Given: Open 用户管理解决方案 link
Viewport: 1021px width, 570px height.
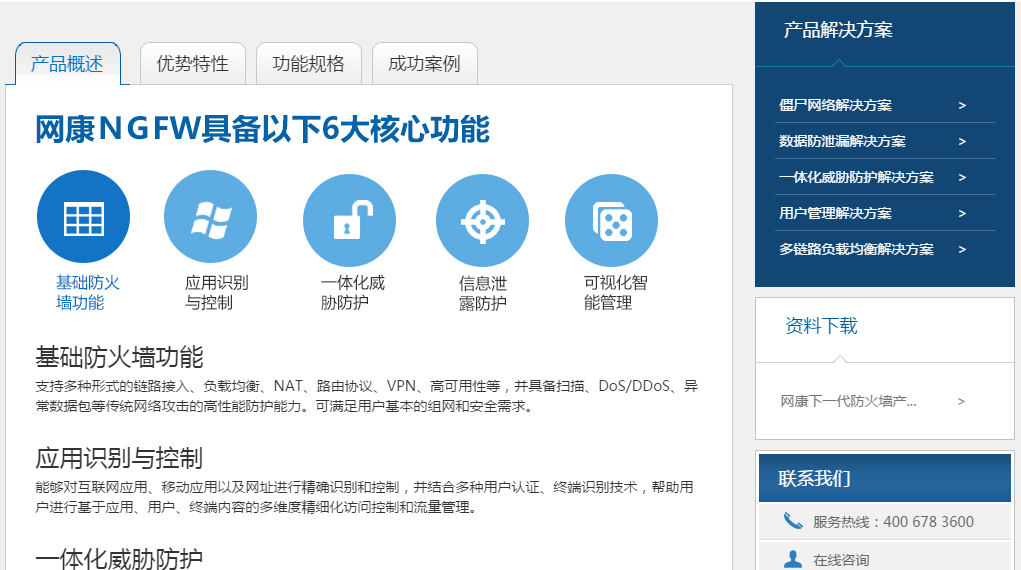Looking at the screenshot, I should click(x=835, y=213).
